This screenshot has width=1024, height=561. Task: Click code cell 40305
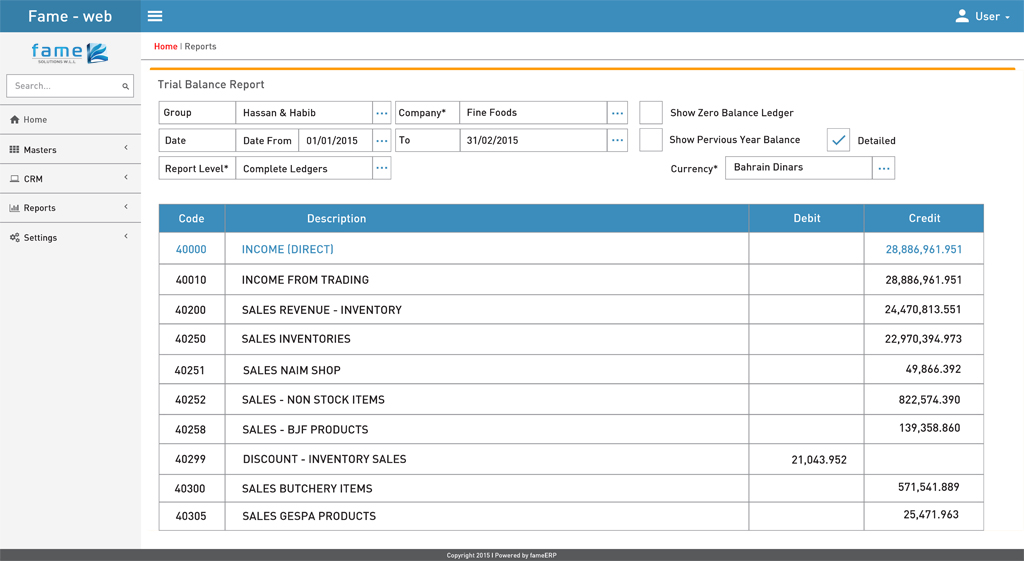click(x=191, y=516)
